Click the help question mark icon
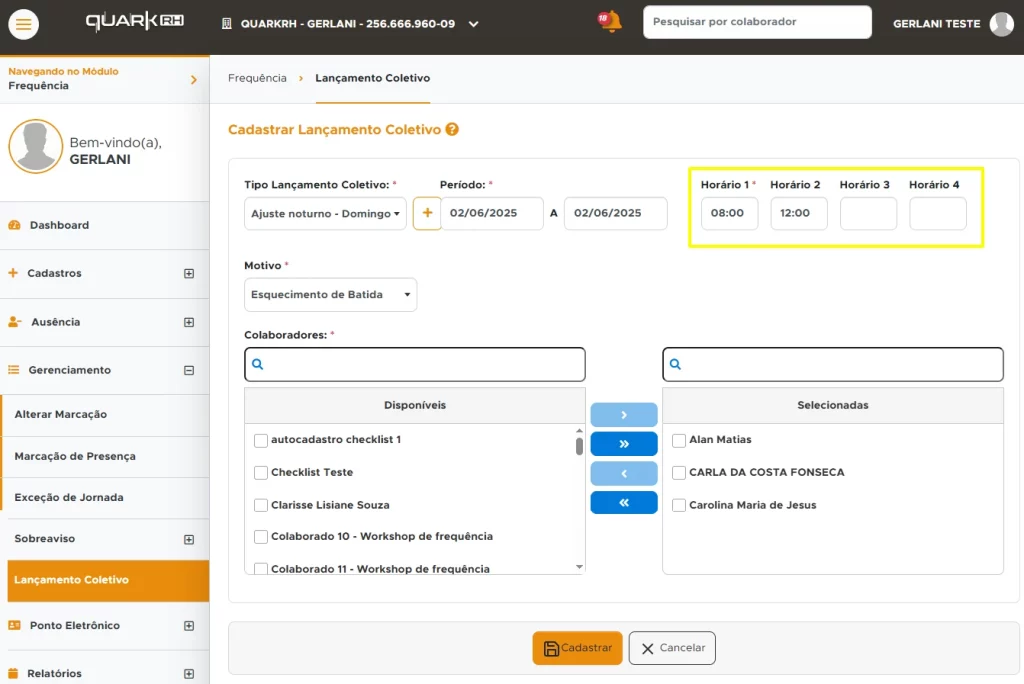This screenshot has height=684, width=1024. click(x=452, y=130)
